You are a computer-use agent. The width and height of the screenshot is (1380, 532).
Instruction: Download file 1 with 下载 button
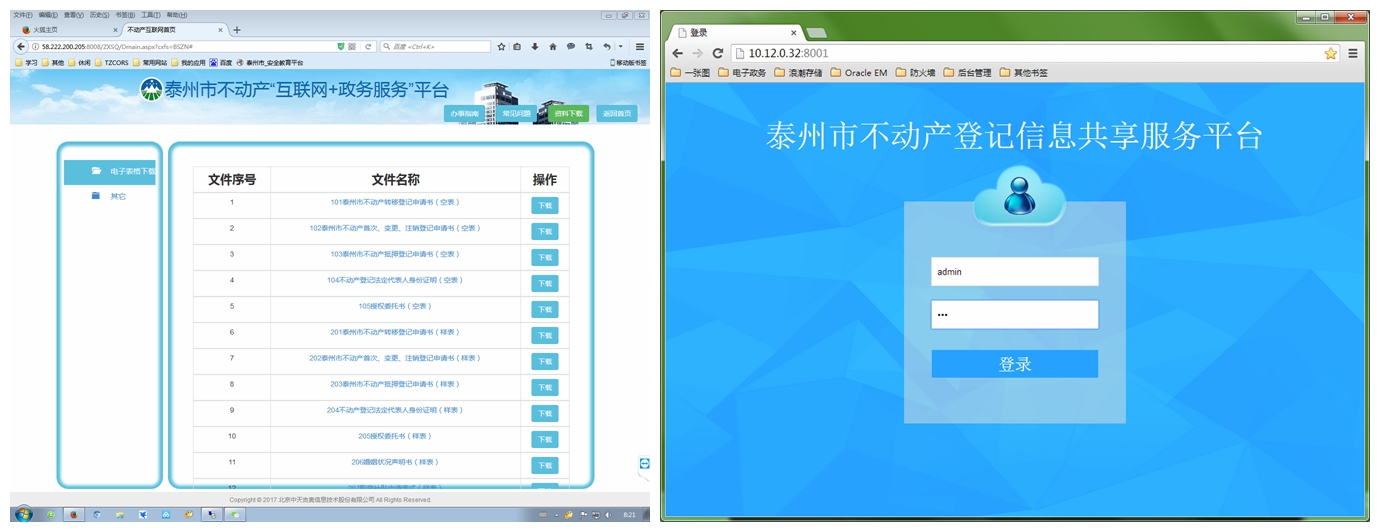pyautogui.click(x=545, y=205)
